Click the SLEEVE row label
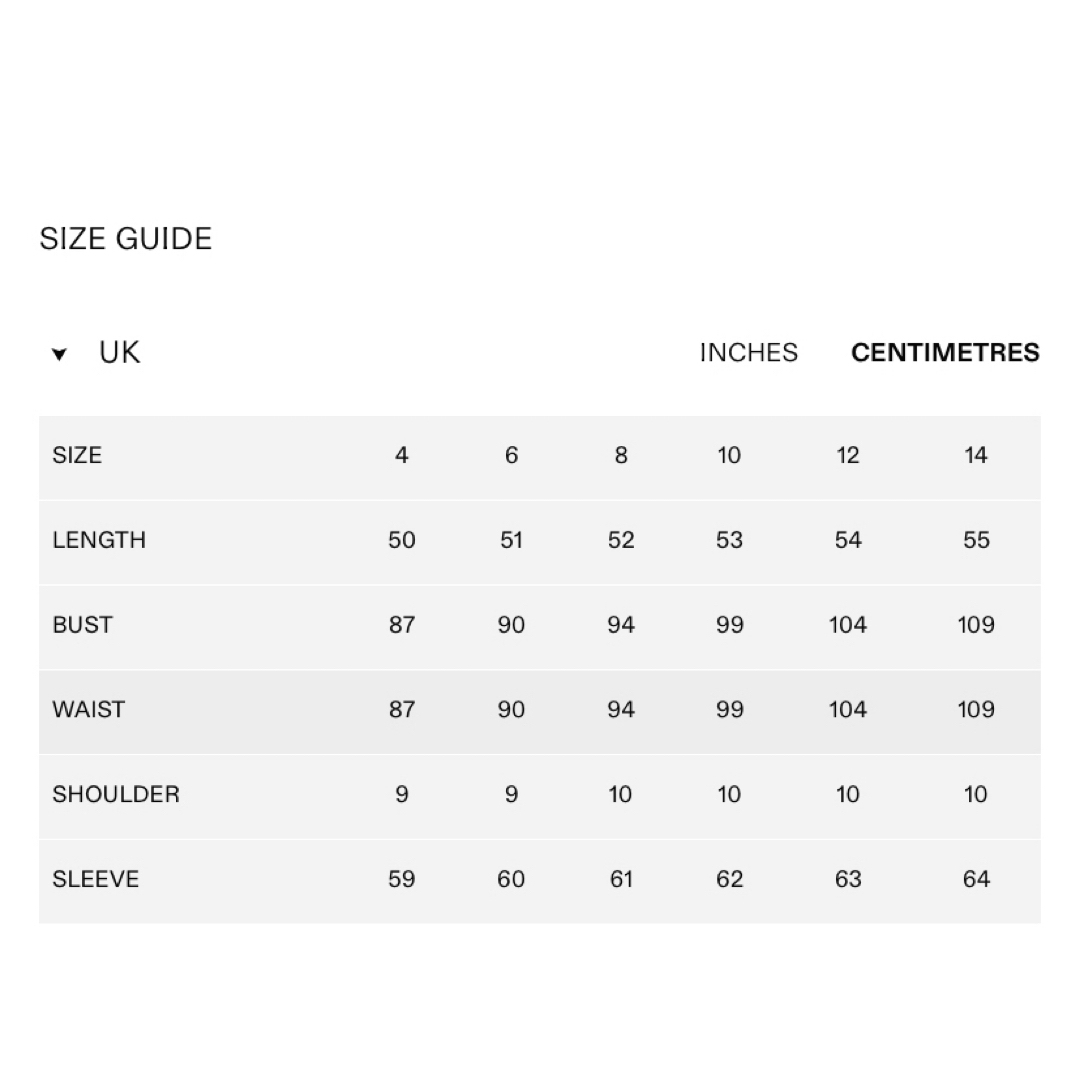1080x1080 pixels. [96, 879]
